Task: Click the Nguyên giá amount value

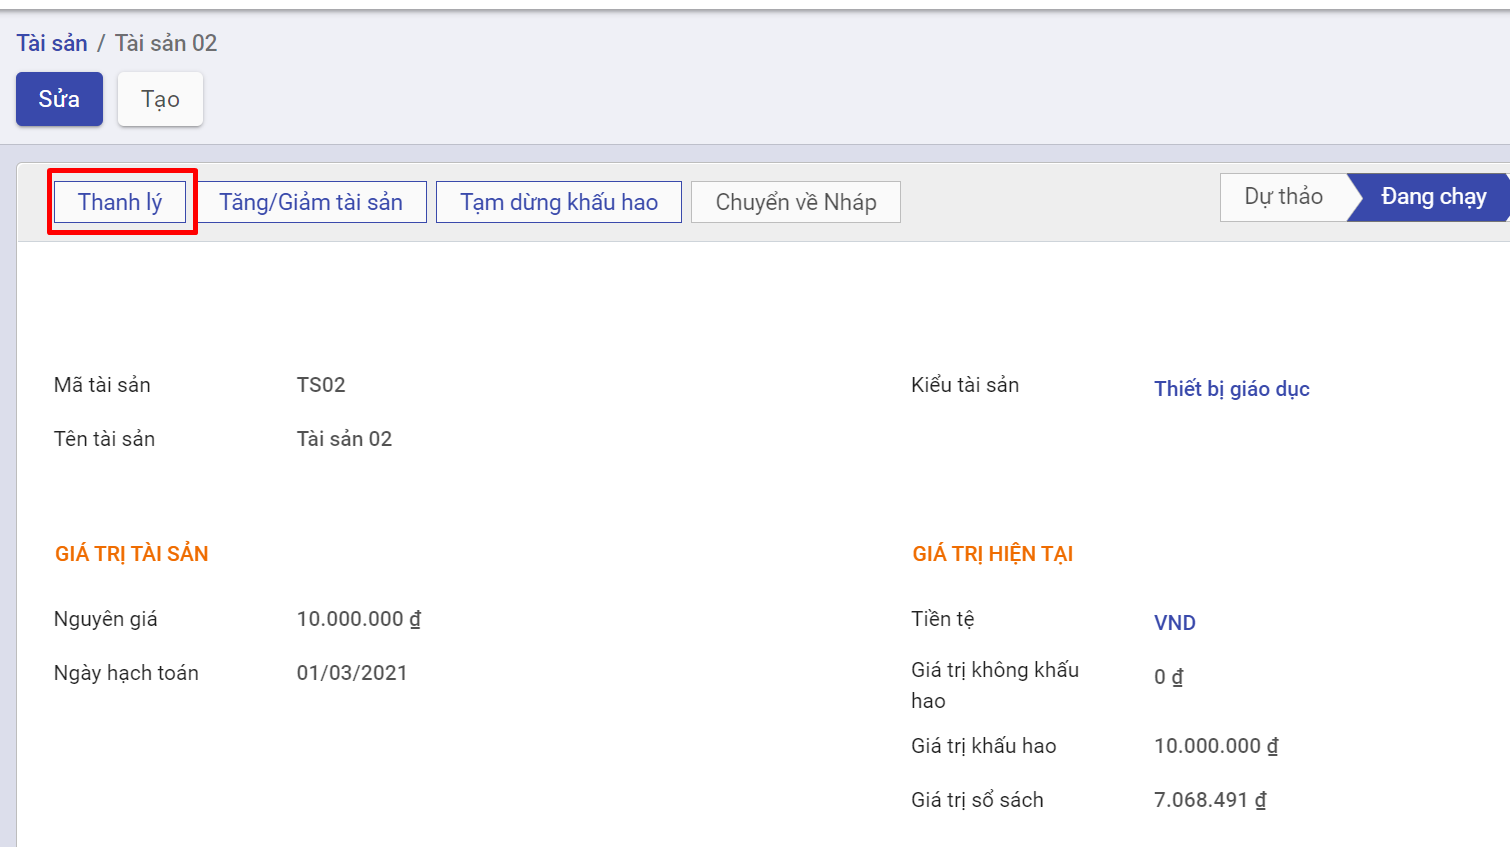Action: tap(358, 619)
